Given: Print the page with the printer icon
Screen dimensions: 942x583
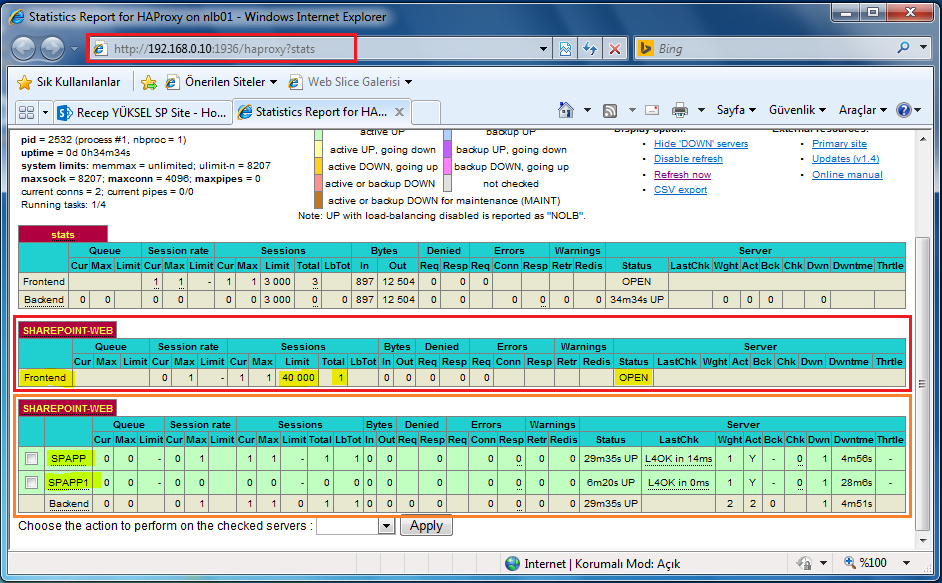Looking at the screenshot, I should [679, 110].
